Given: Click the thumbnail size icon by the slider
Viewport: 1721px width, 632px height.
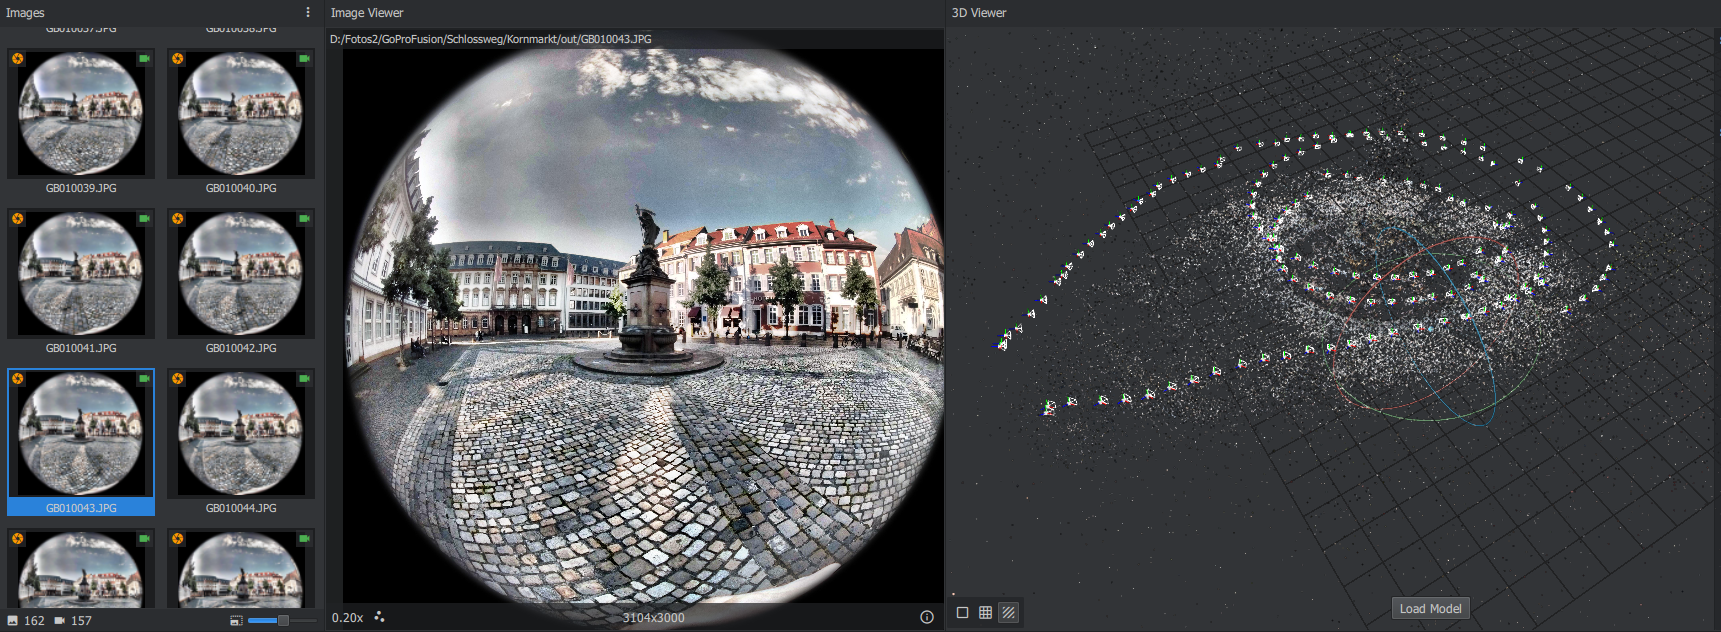Looking at the screenshot, I should click(x=236, y=621).
